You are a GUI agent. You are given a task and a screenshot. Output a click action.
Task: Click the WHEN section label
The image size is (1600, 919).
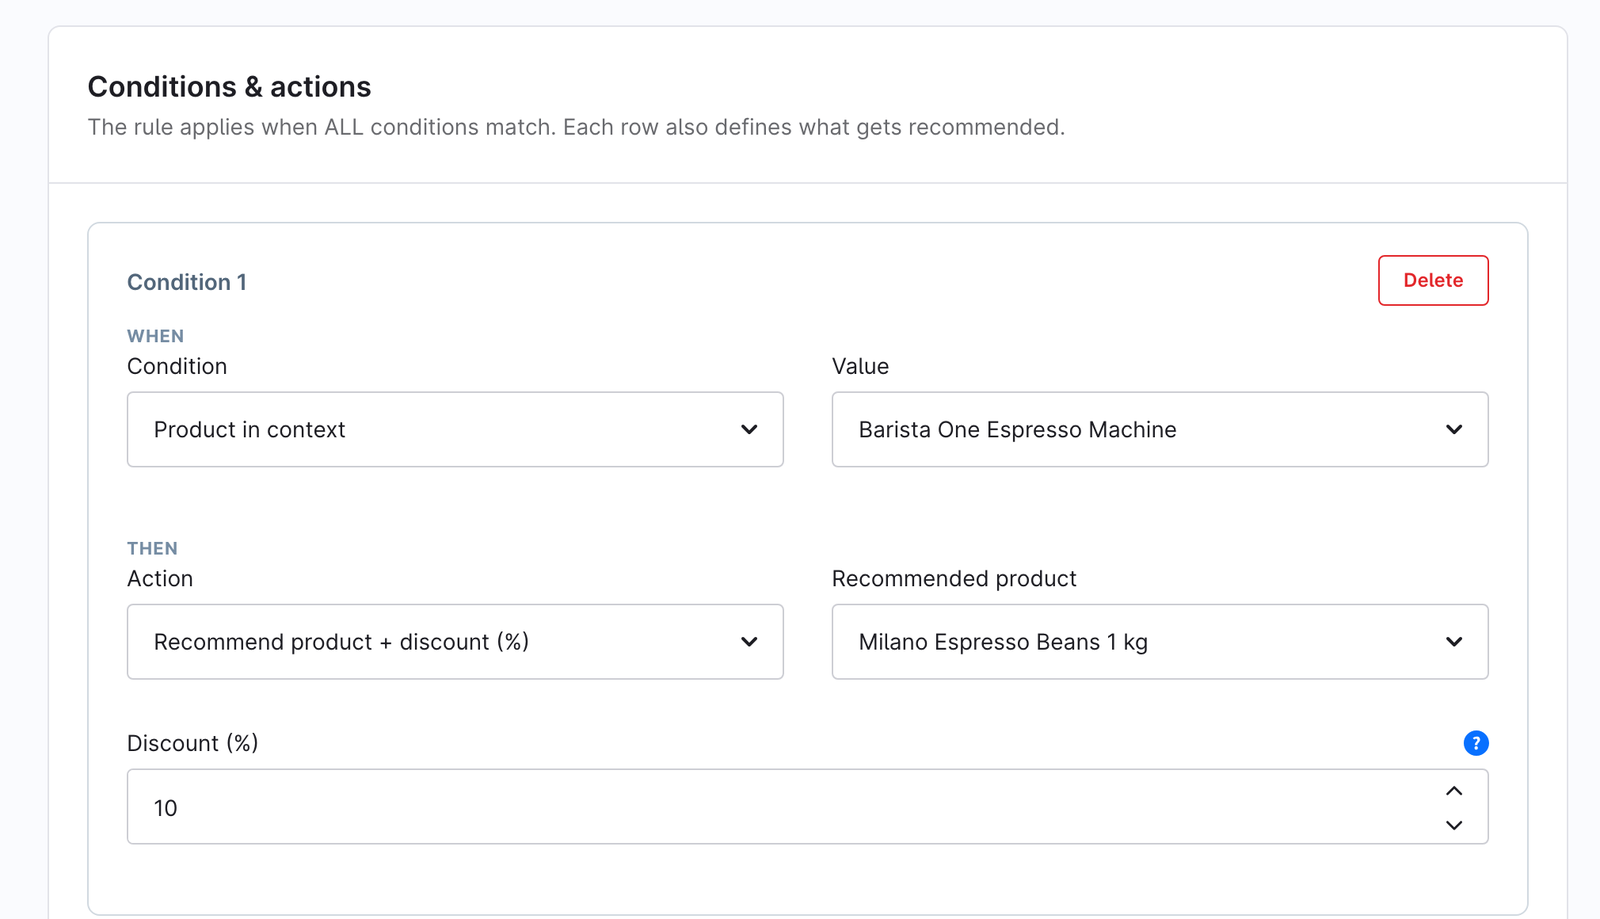pos(155,336)
